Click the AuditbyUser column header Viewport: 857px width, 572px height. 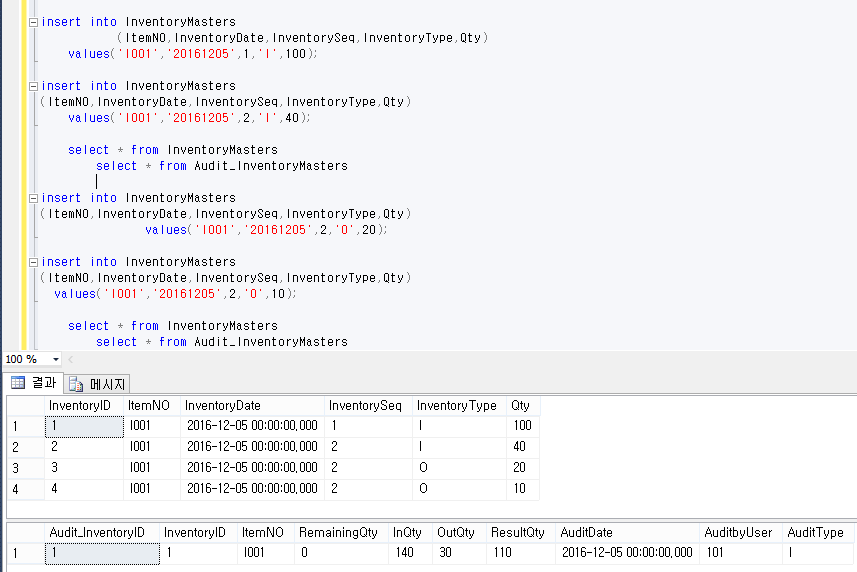point(738,533)
